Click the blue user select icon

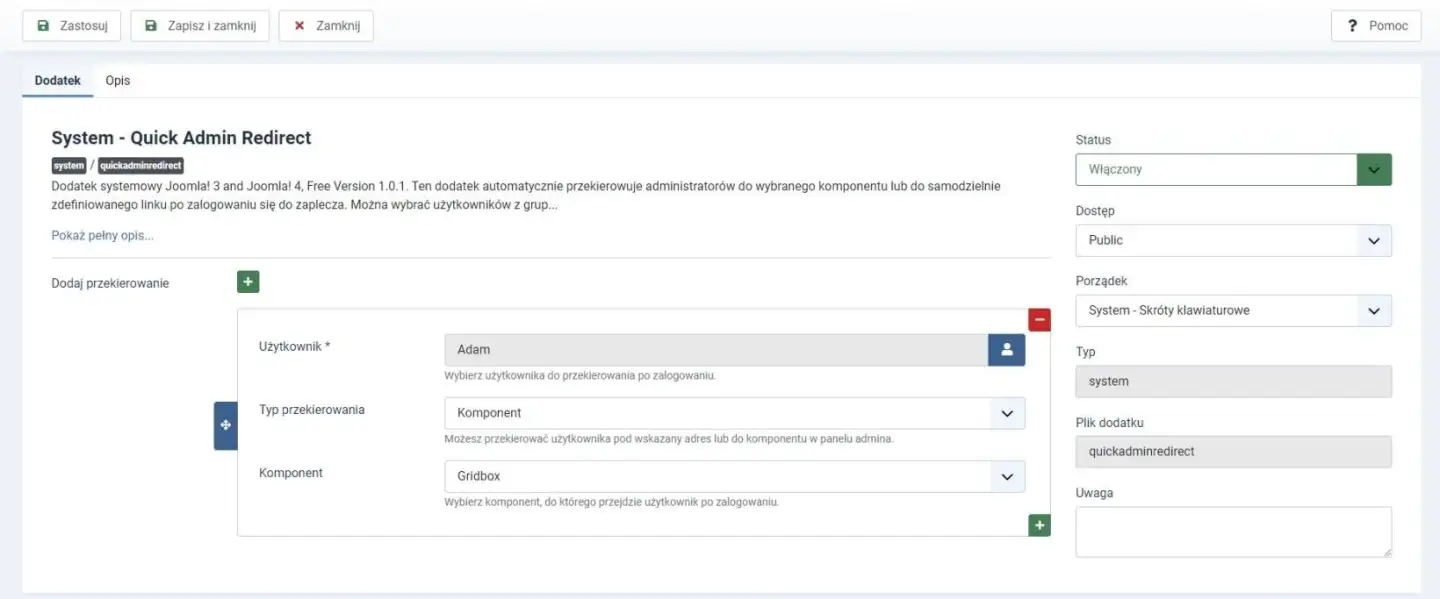[x=1006, y=350]
